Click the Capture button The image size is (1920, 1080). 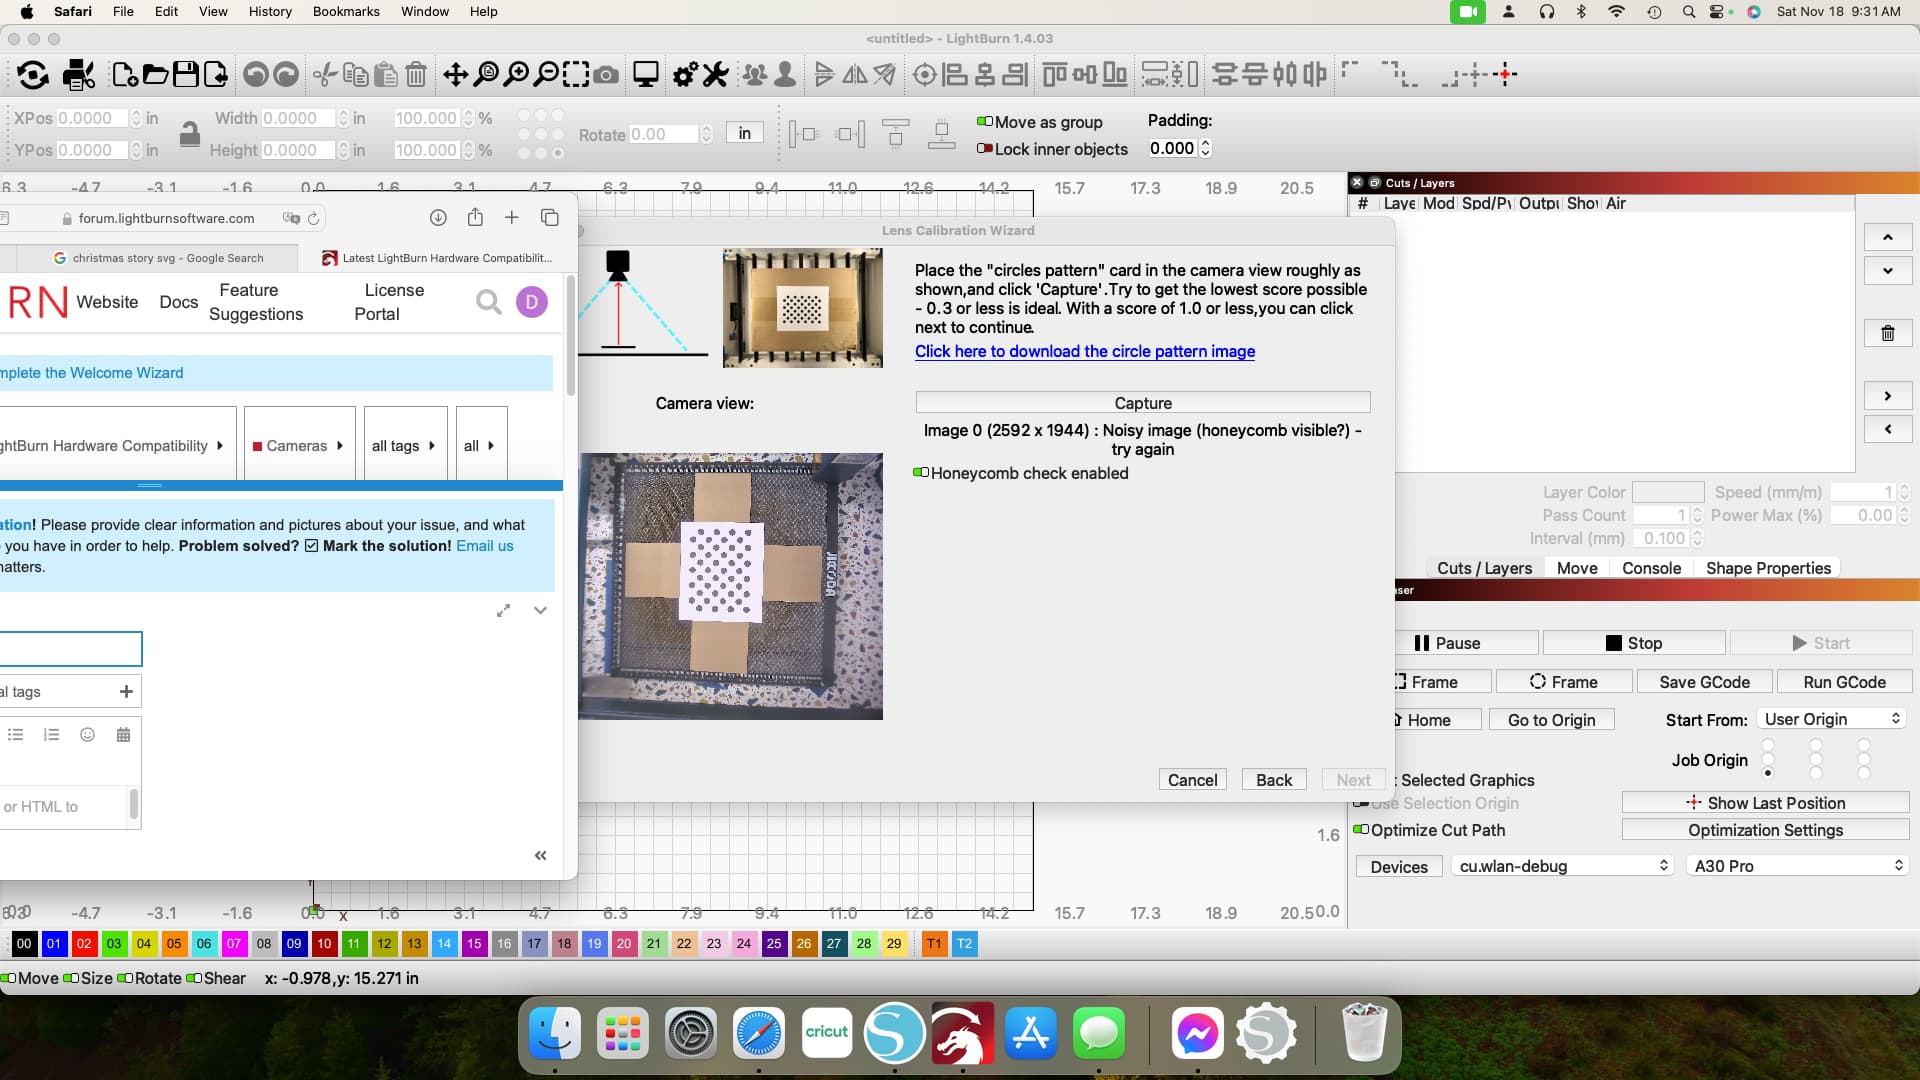click(x=1142, y=403)
